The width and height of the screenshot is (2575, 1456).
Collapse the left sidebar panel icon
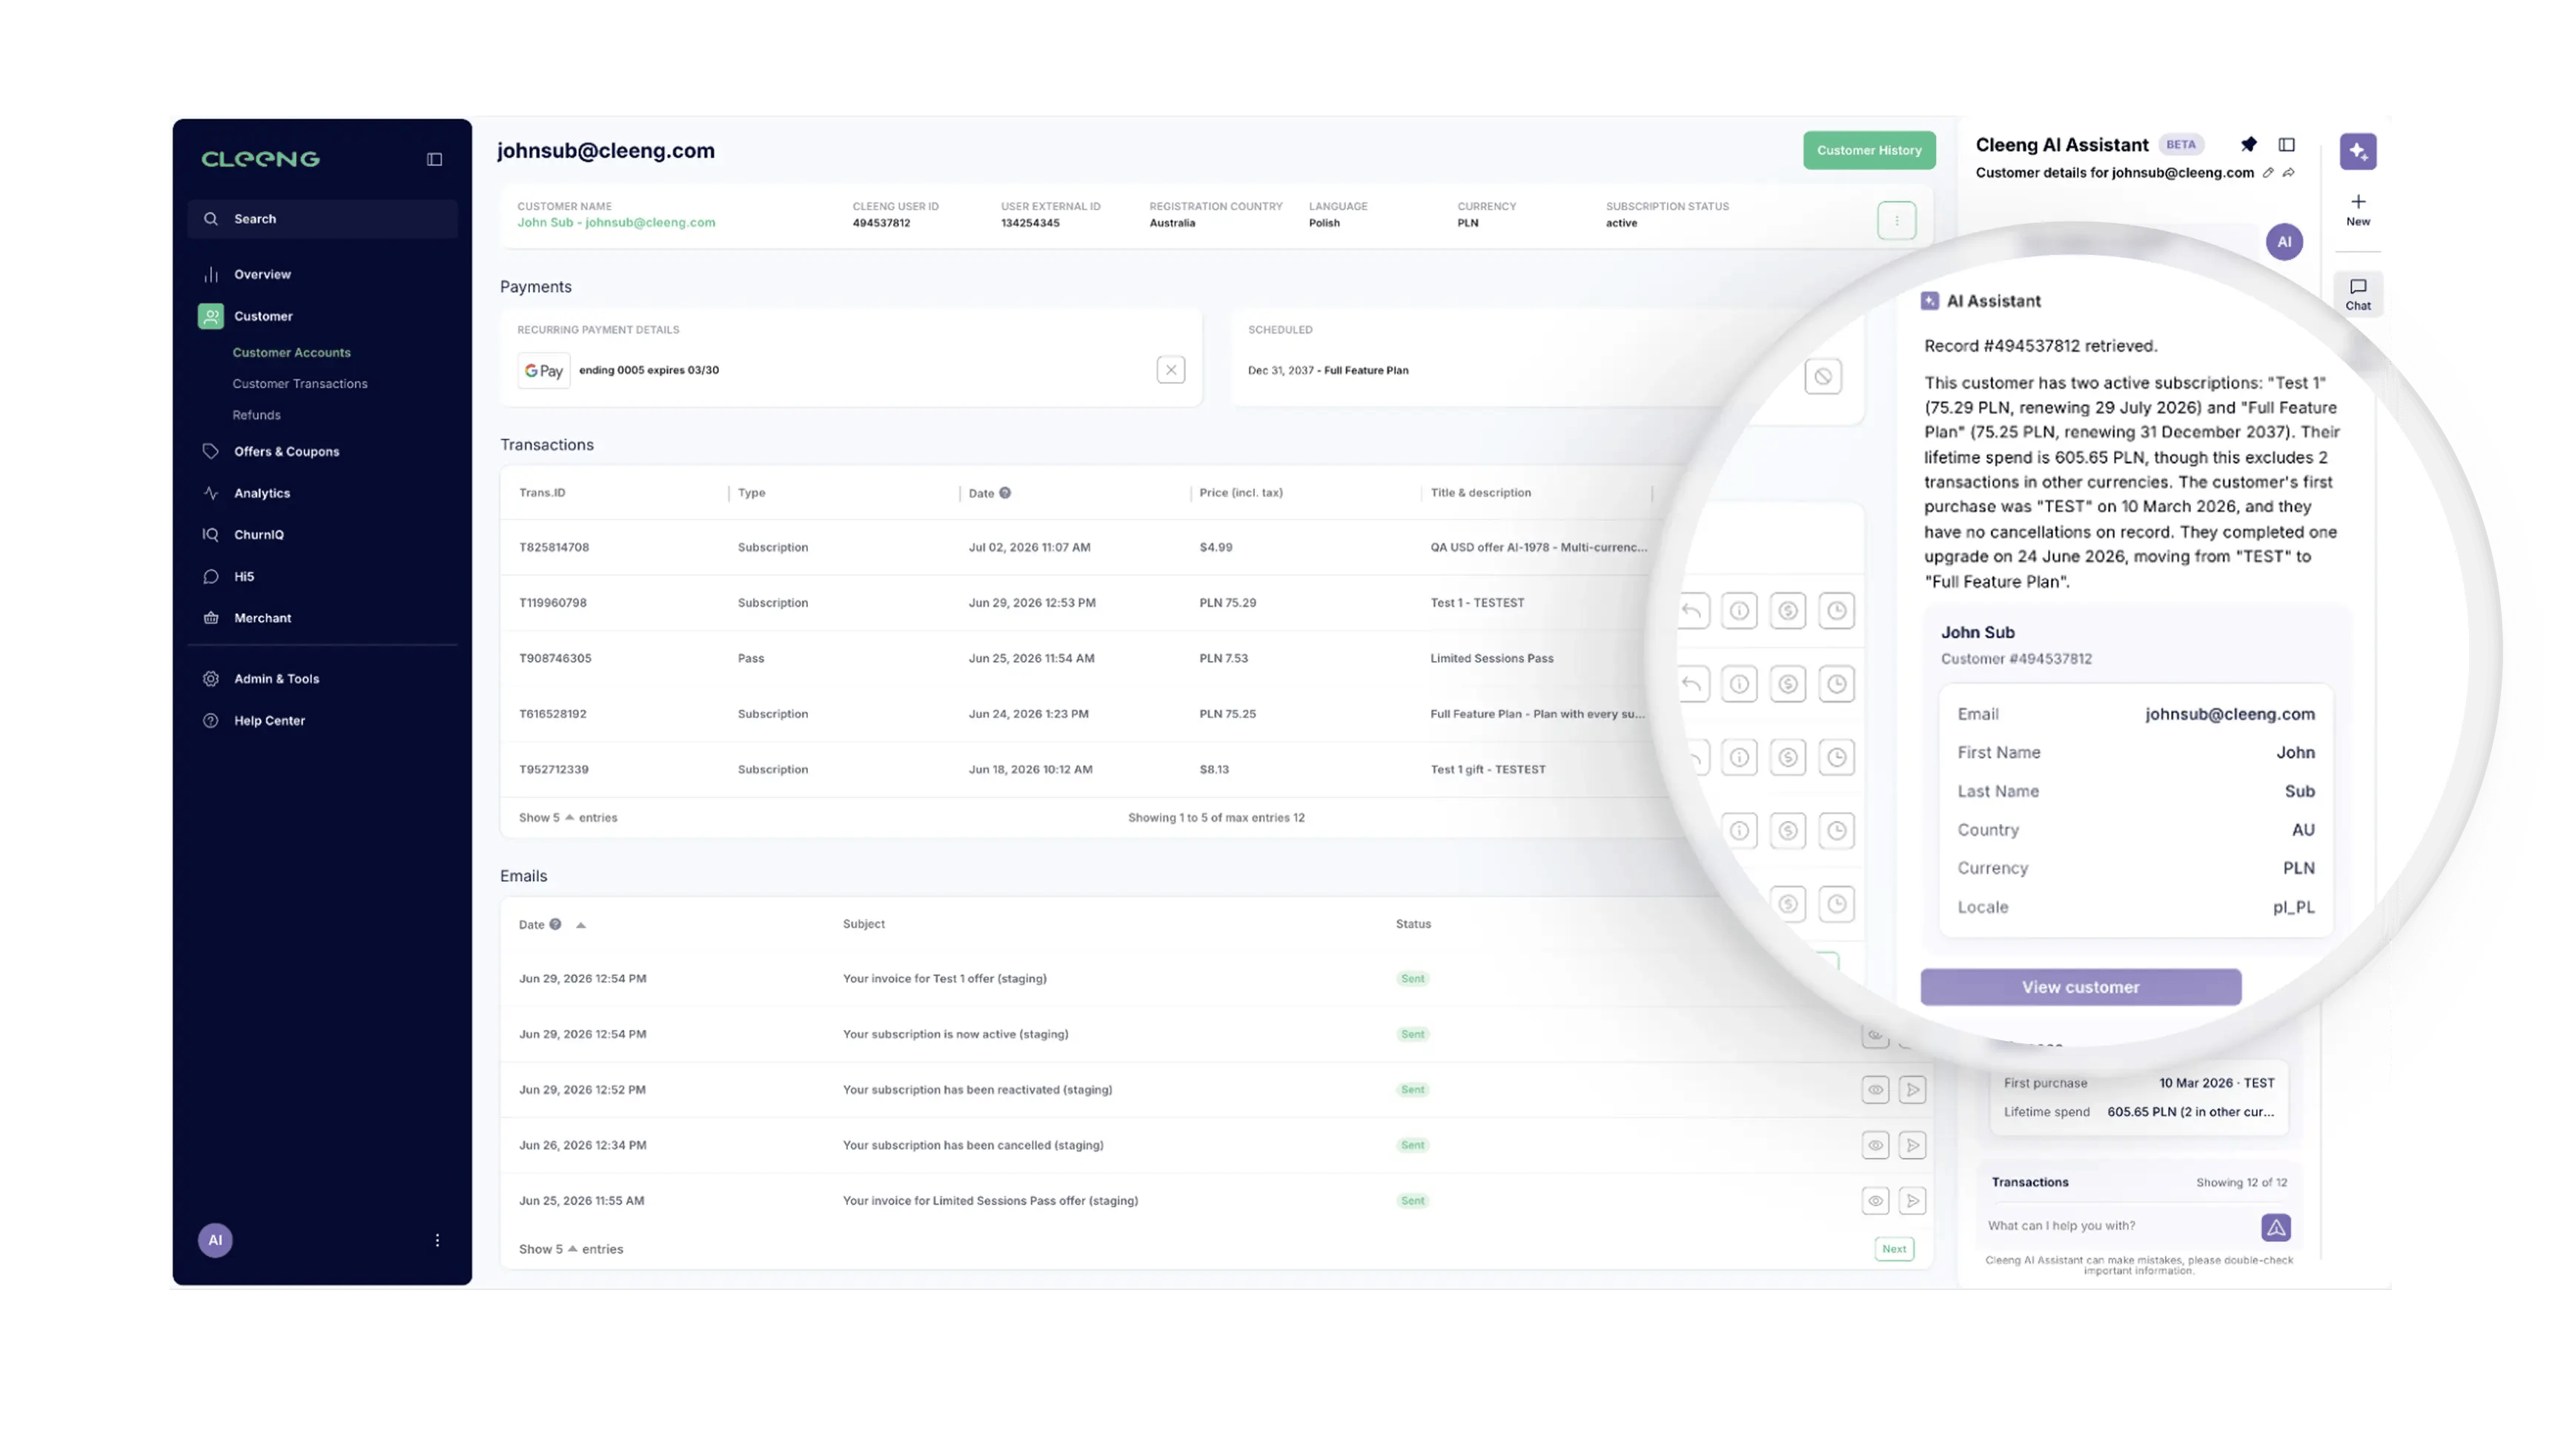coord(434,160)
